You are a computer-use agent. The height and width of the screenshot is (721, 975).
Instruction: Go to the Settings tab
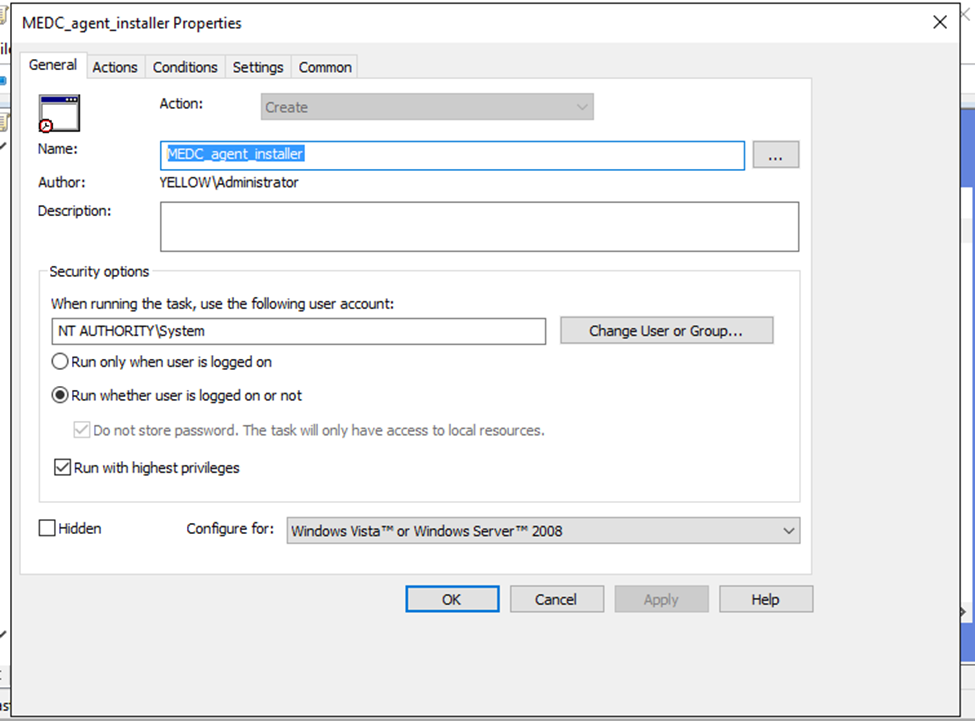coord(258,67)
